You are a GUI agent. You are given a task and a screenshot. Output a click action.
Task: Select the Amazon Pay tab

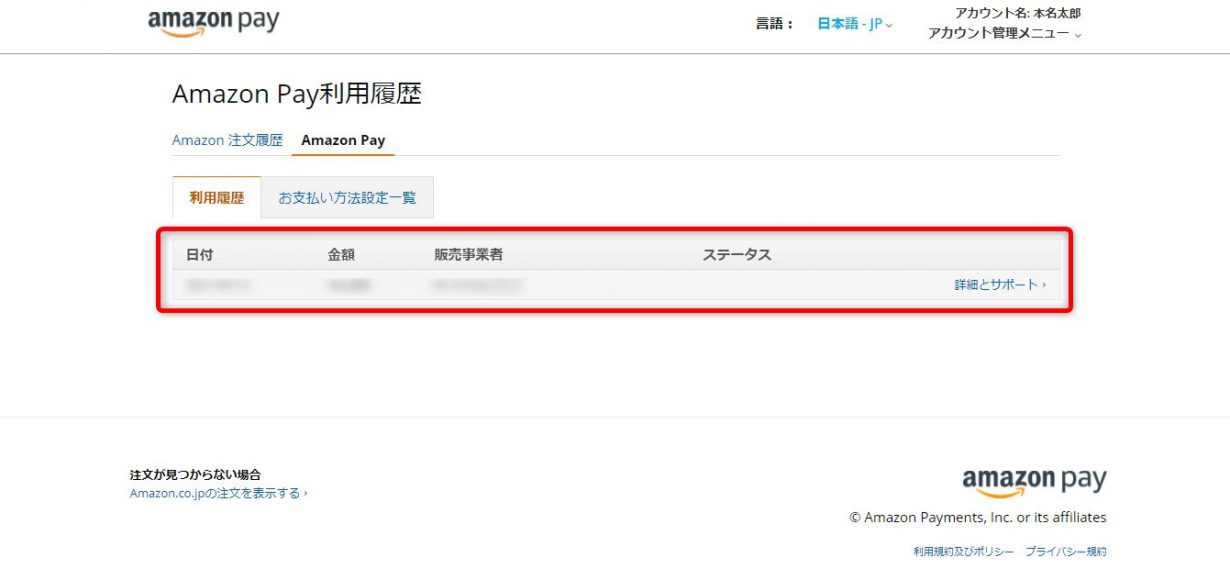[342, 140]
